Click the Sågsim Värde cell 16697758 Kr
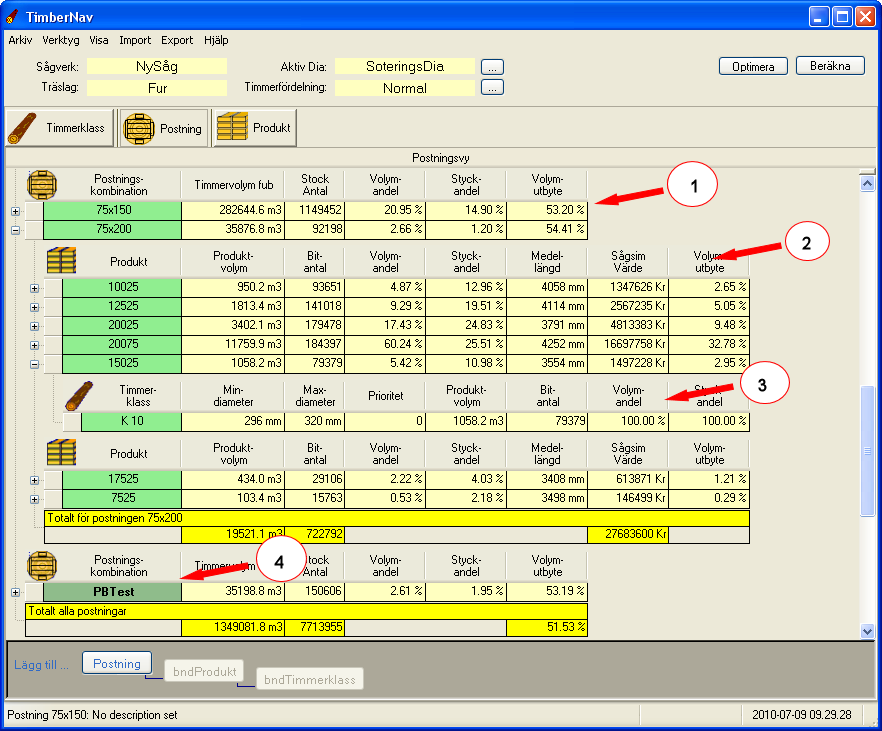882x731 pixels. click(628, 345)
